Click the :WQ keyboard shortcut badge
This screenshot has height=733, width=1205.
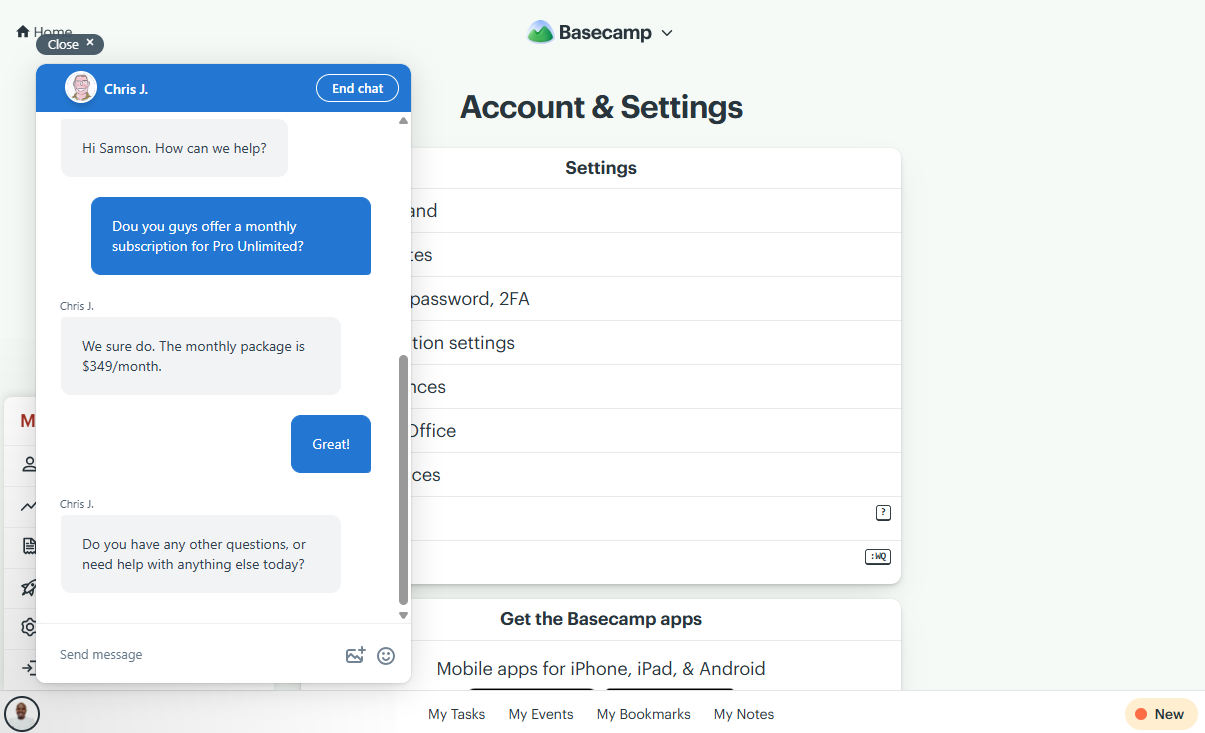point(878,557)
